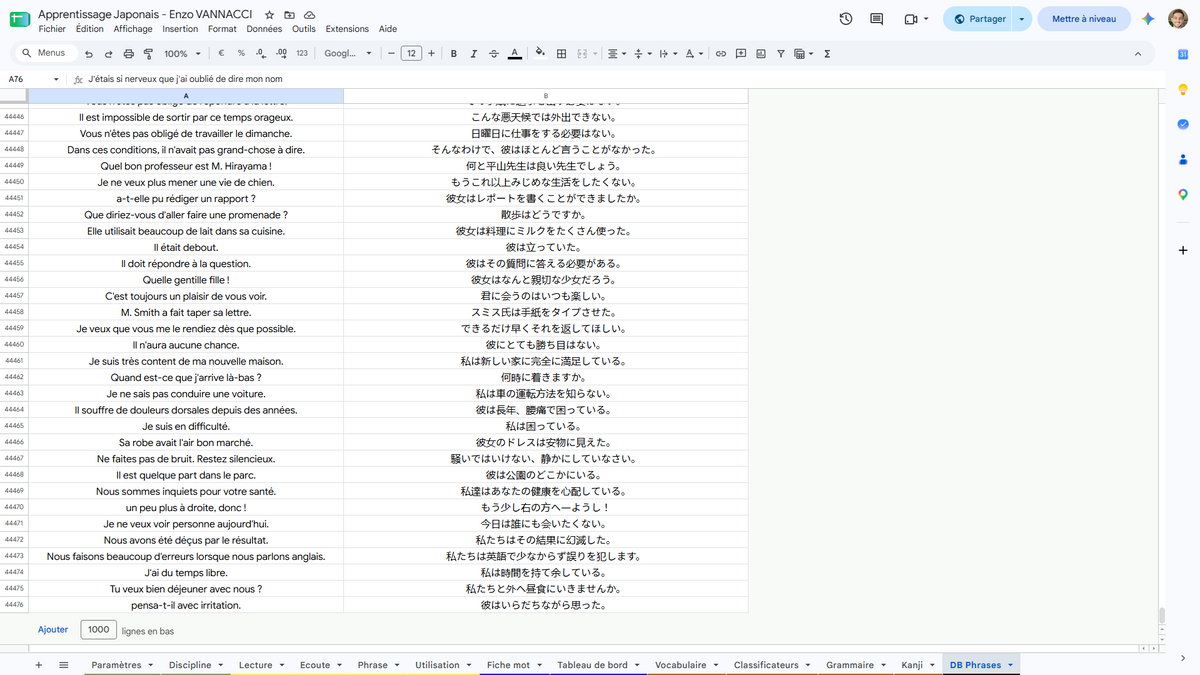
Task: Click the insert chart icon
Action: [761, 54]
